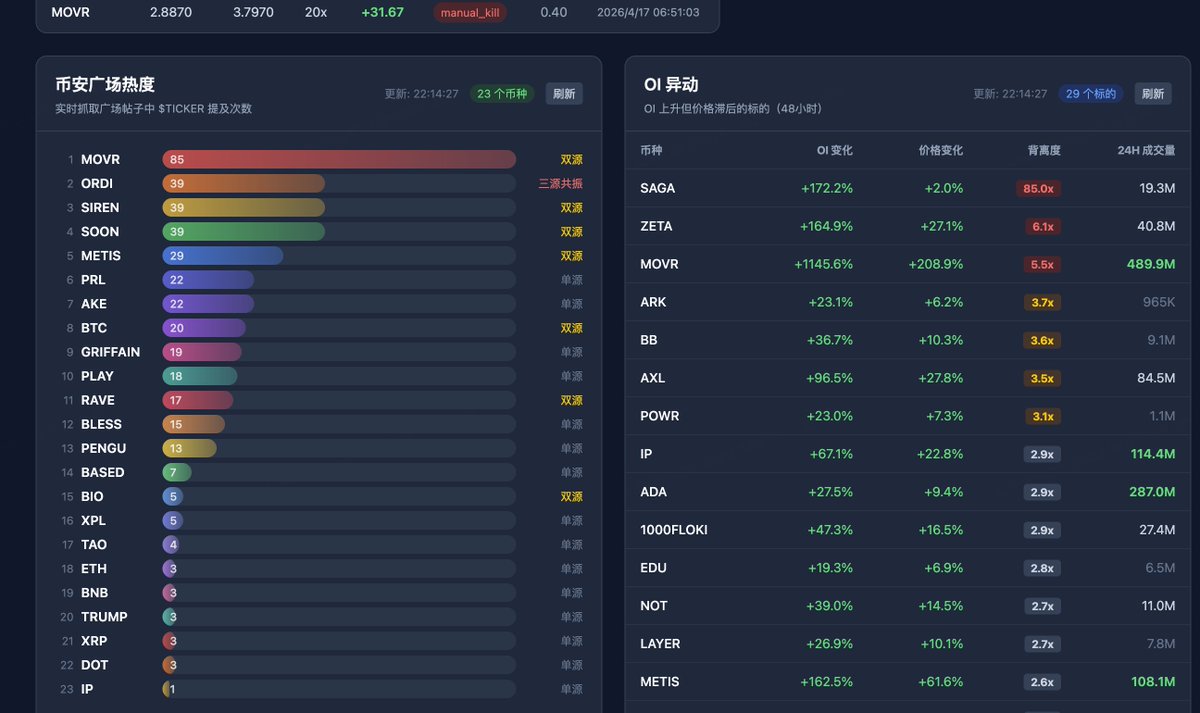
Task: Click the 108.1M volume value
Action: (1153, 682)
